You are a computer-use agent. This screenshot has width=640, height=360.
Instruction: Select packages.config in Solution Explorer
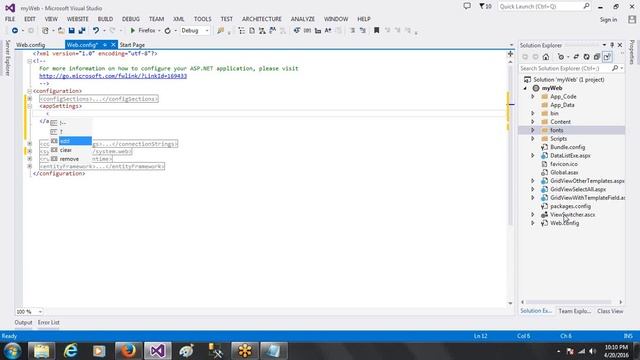click(570, 206)
